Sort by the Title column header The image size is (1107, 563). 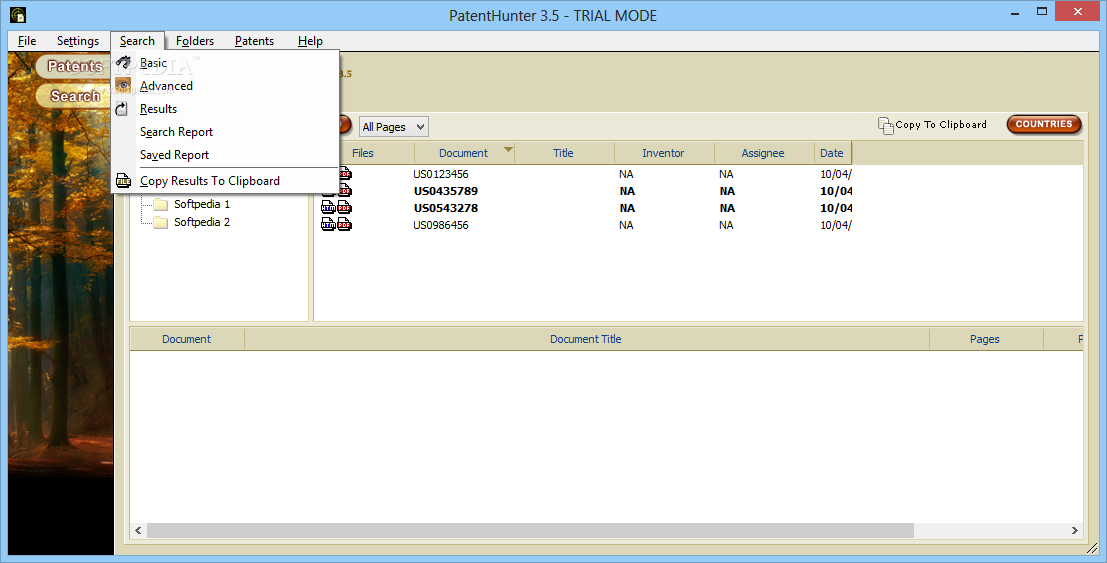point(564,153)
